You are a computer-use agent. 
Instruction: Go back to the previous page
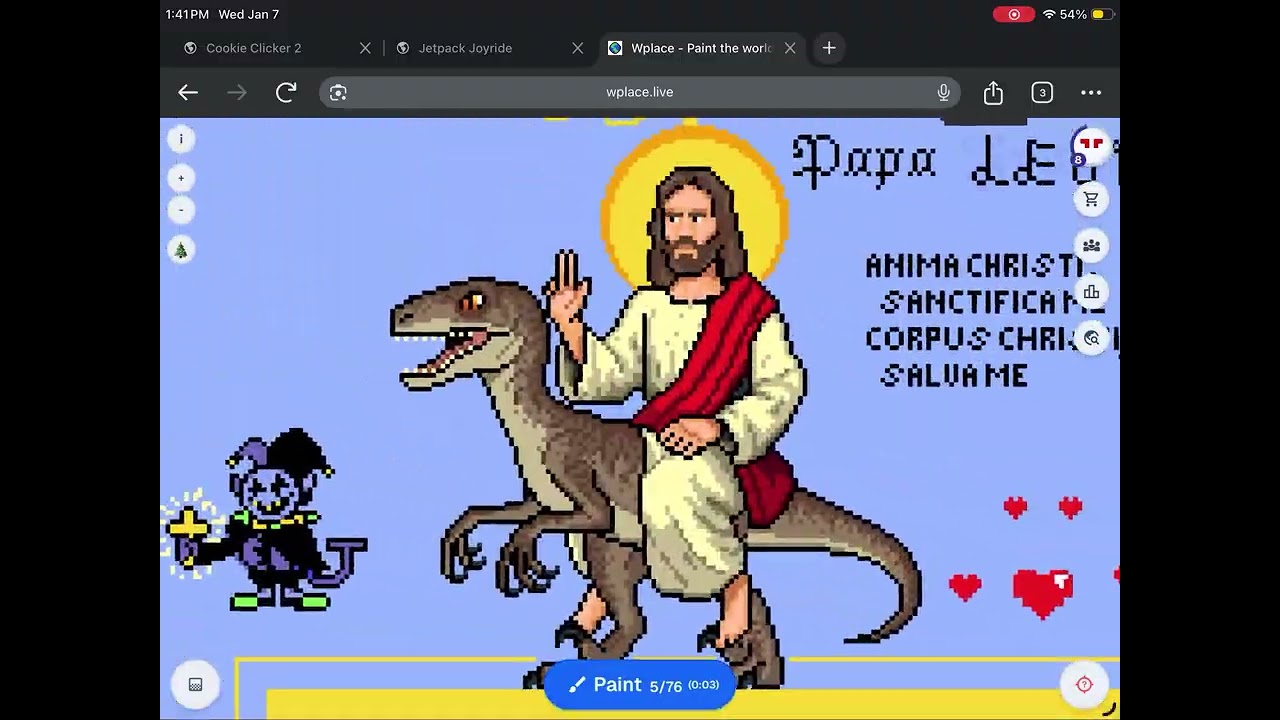(188, 93)
